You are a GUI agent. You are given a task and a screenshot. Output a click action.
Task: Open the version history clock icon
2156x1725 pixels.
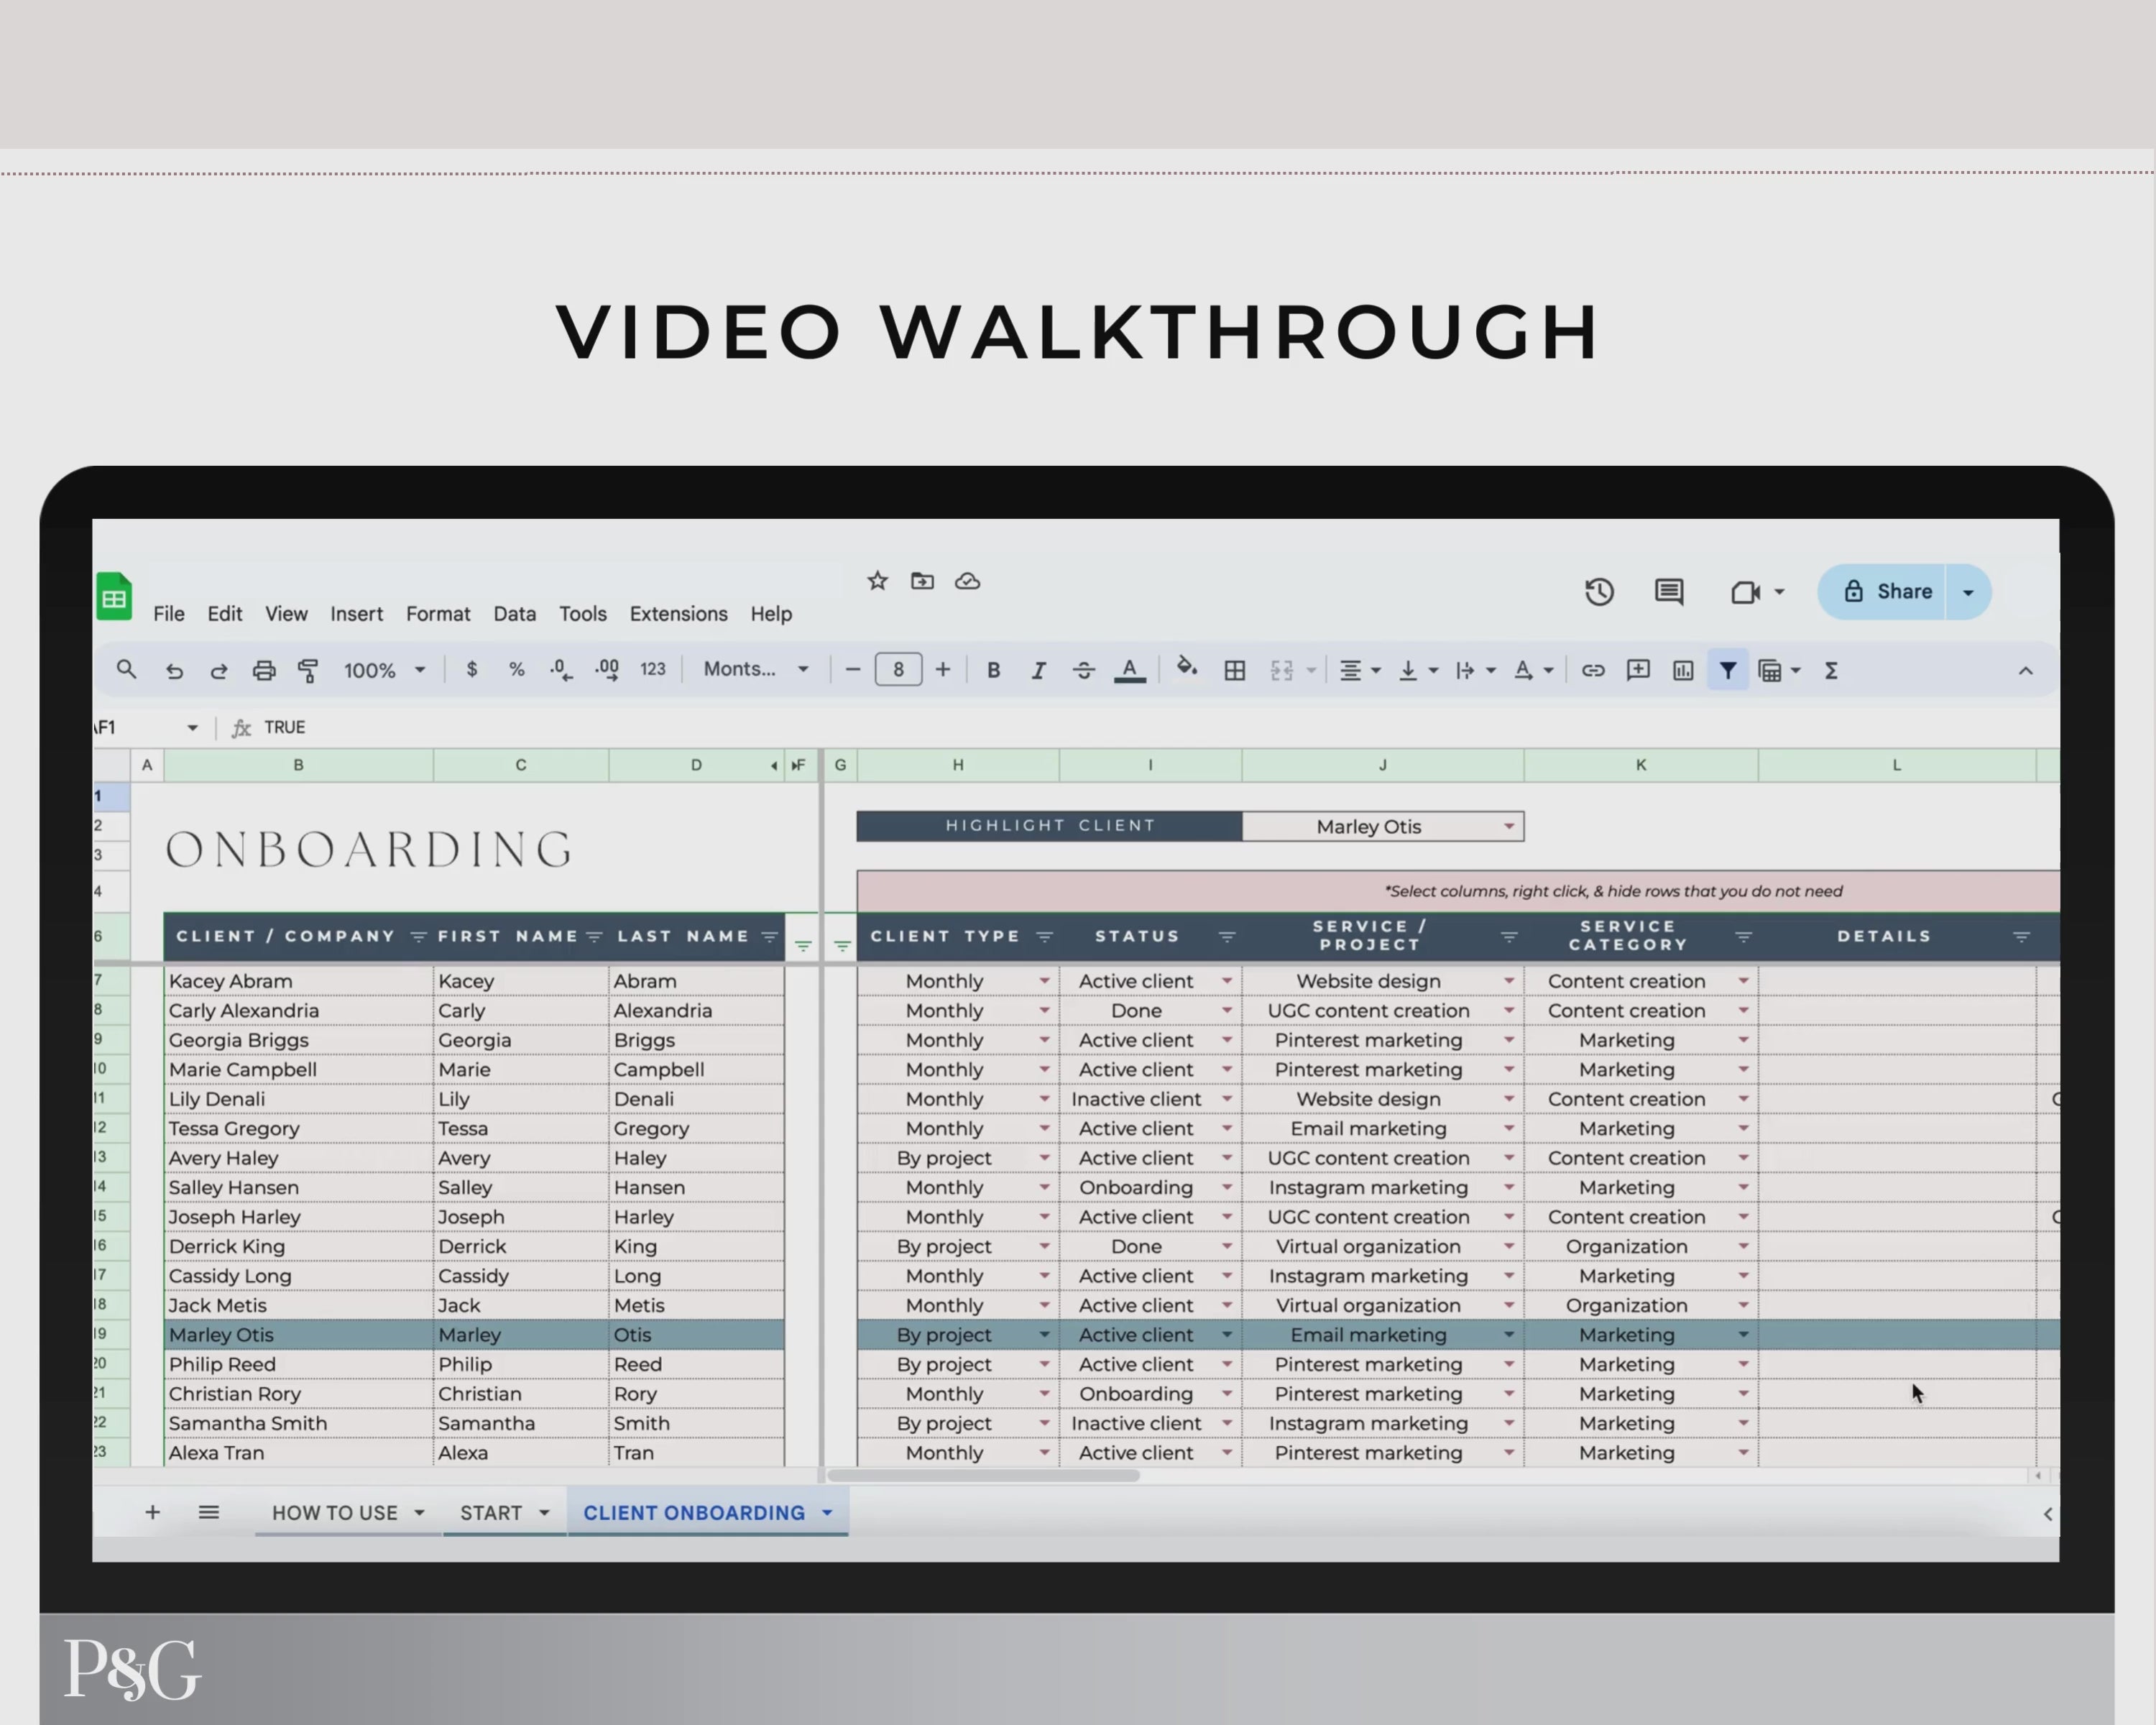(1599, 592)
